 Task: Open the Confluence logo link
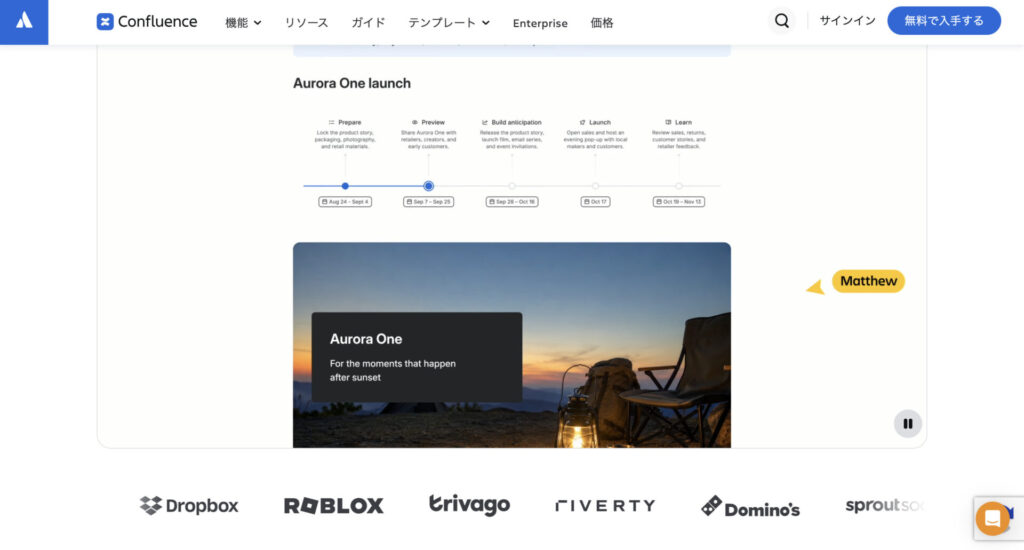[x=147, y=22]
